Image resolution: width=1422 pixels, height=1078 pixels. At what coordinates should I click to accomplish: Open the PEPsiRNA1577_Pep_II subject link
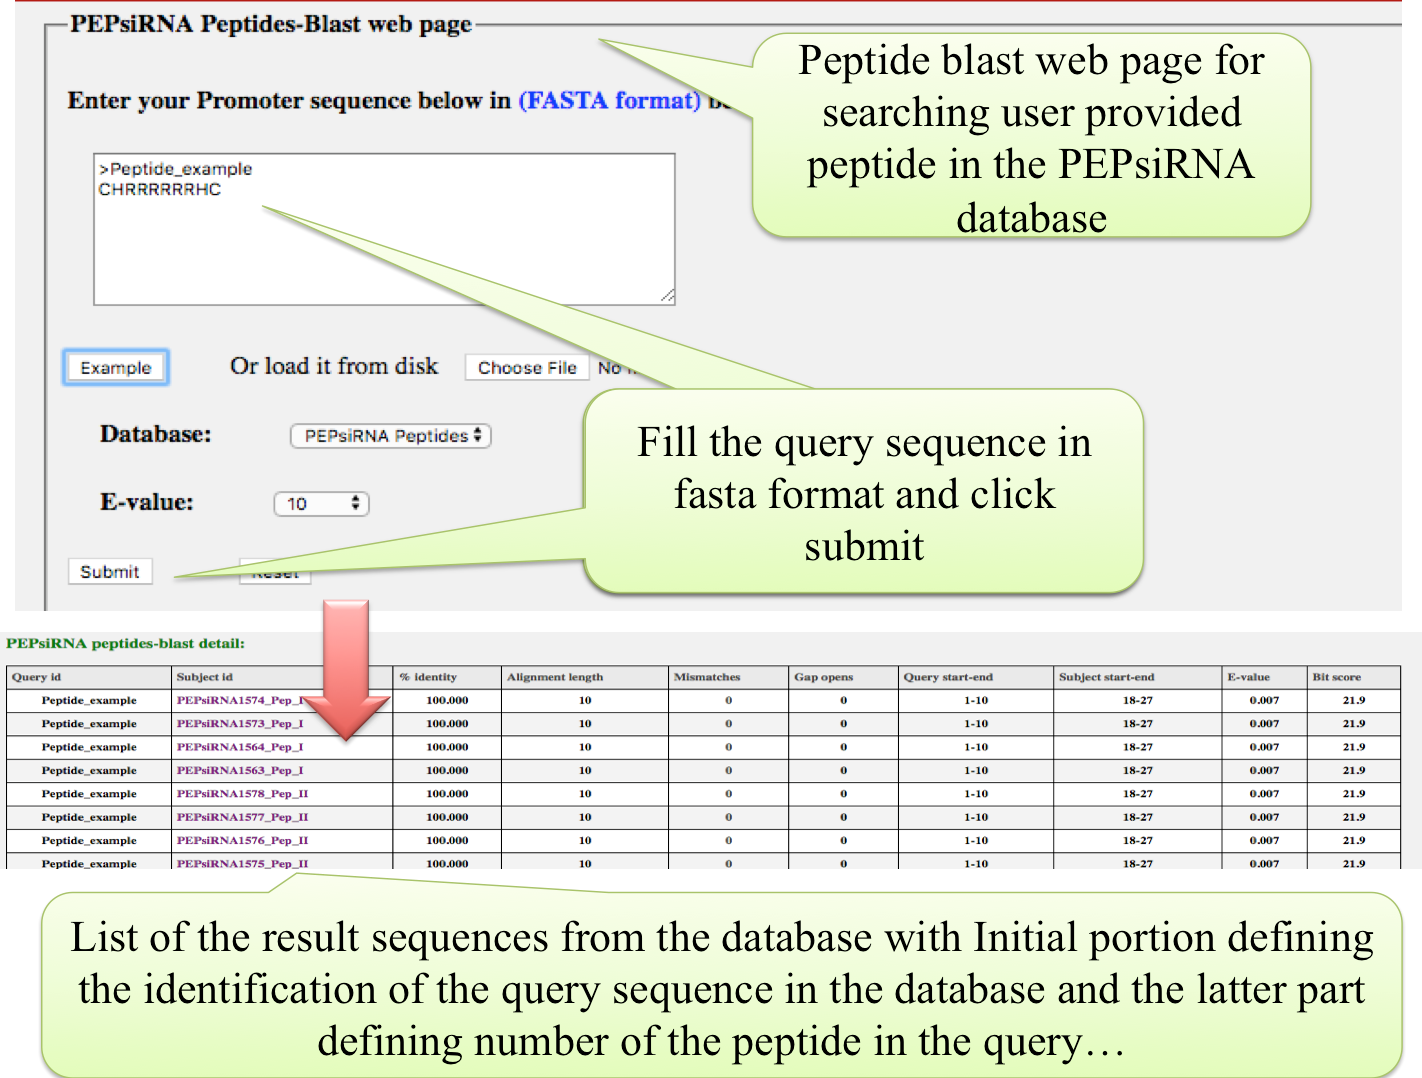pos(242,817)
